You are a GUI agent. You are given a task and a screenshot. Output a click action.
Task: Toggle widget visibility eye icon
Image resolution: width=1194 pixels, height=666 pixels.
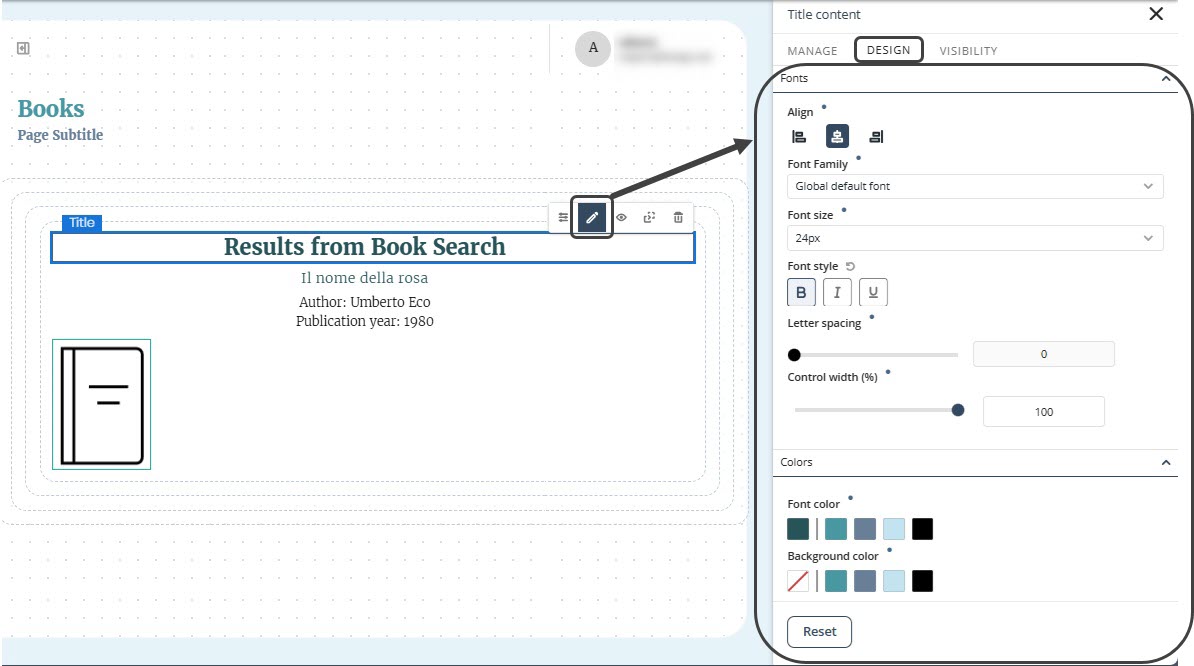click(621, 217)
